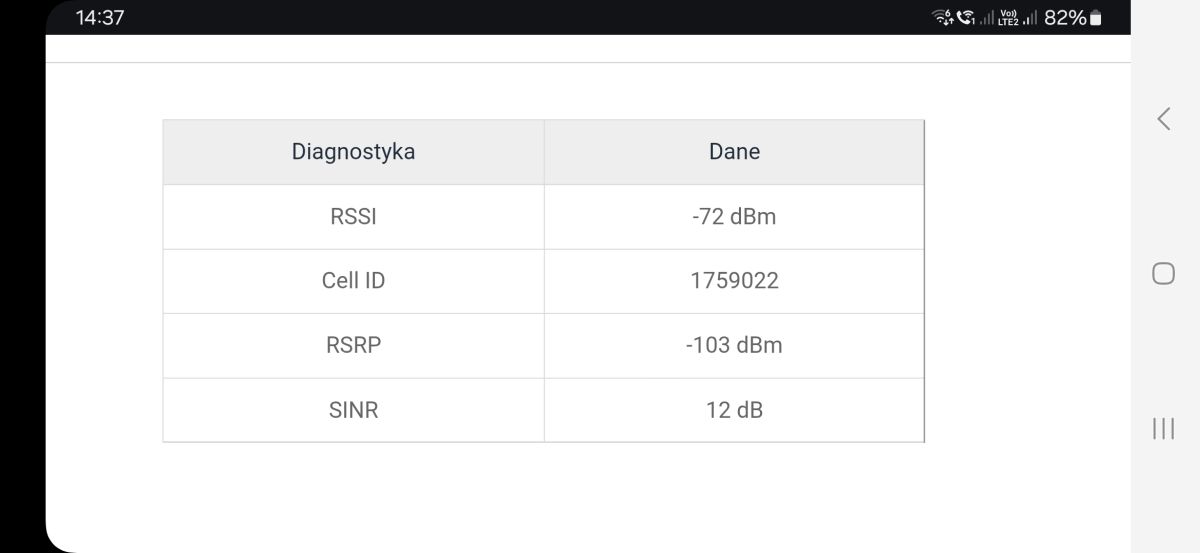Tap the Wi-Fi calling icon
Screen dimensions: 1200x553
coord(965,18)
